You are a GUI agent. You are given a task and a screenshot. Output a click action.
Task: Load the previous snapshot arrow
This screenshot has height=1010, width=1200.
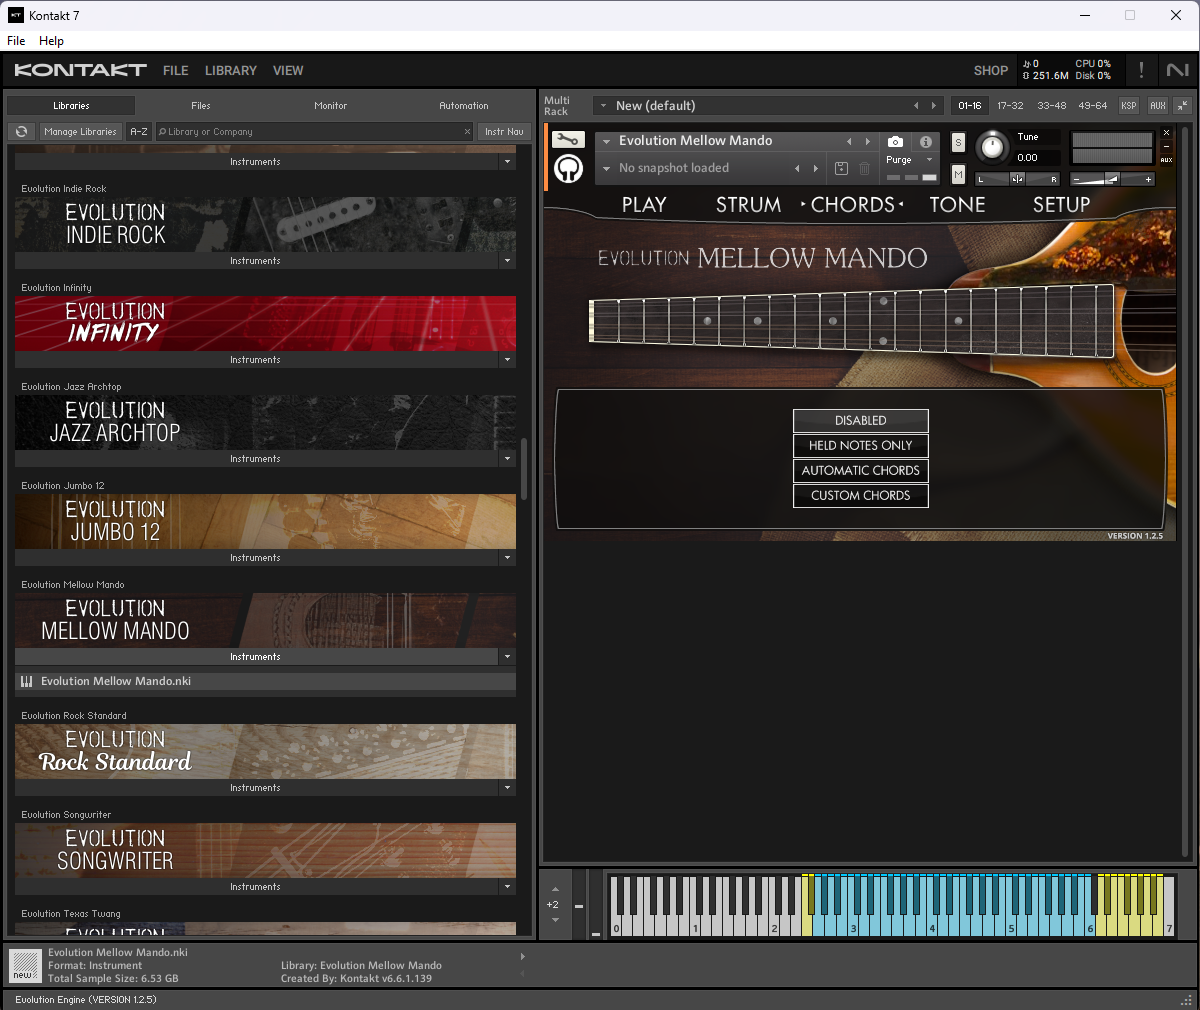coord(797,168)
